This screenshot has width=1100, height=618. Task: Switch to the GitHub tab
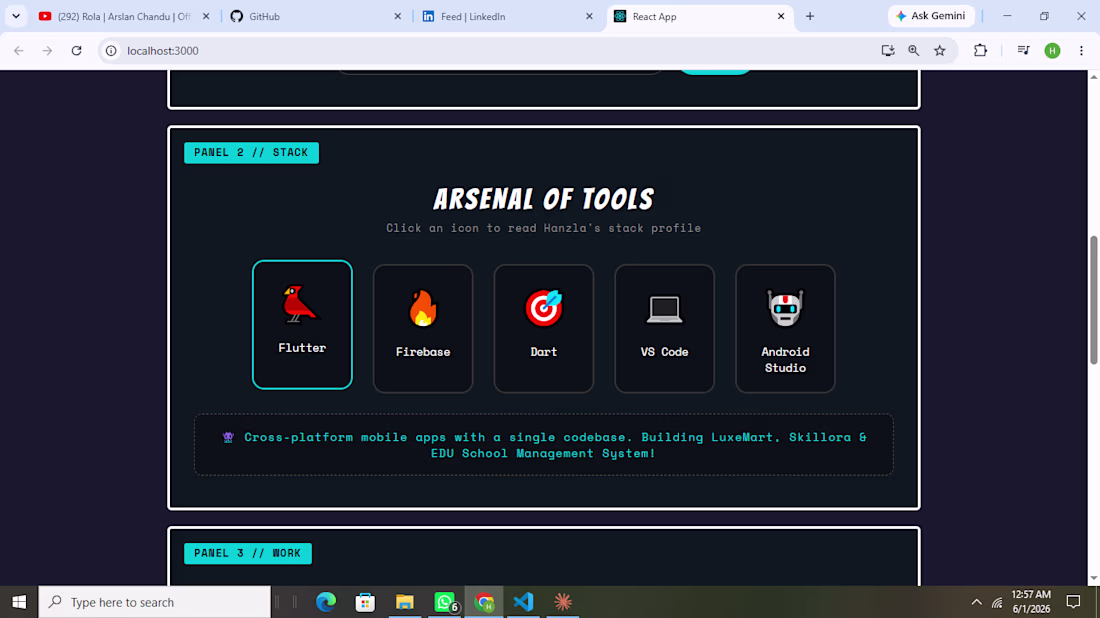[316, 16]
